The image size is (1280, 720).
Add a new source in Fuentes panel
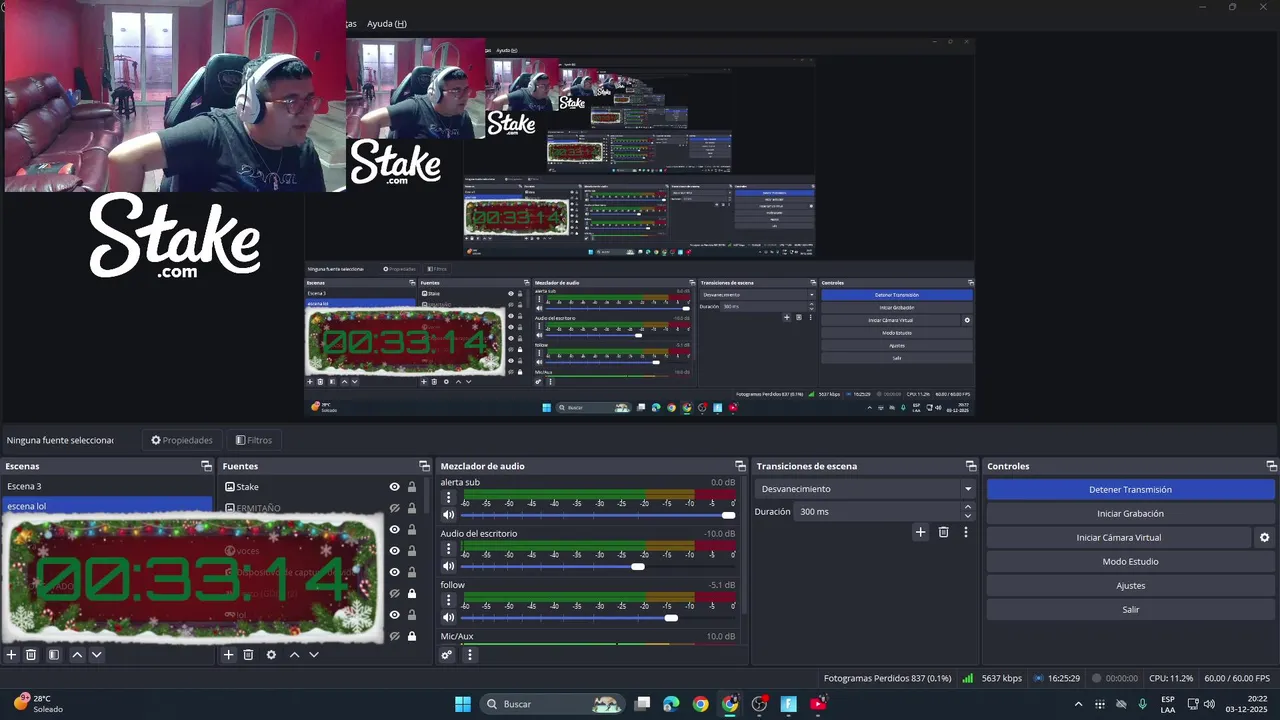coord(228,655)
